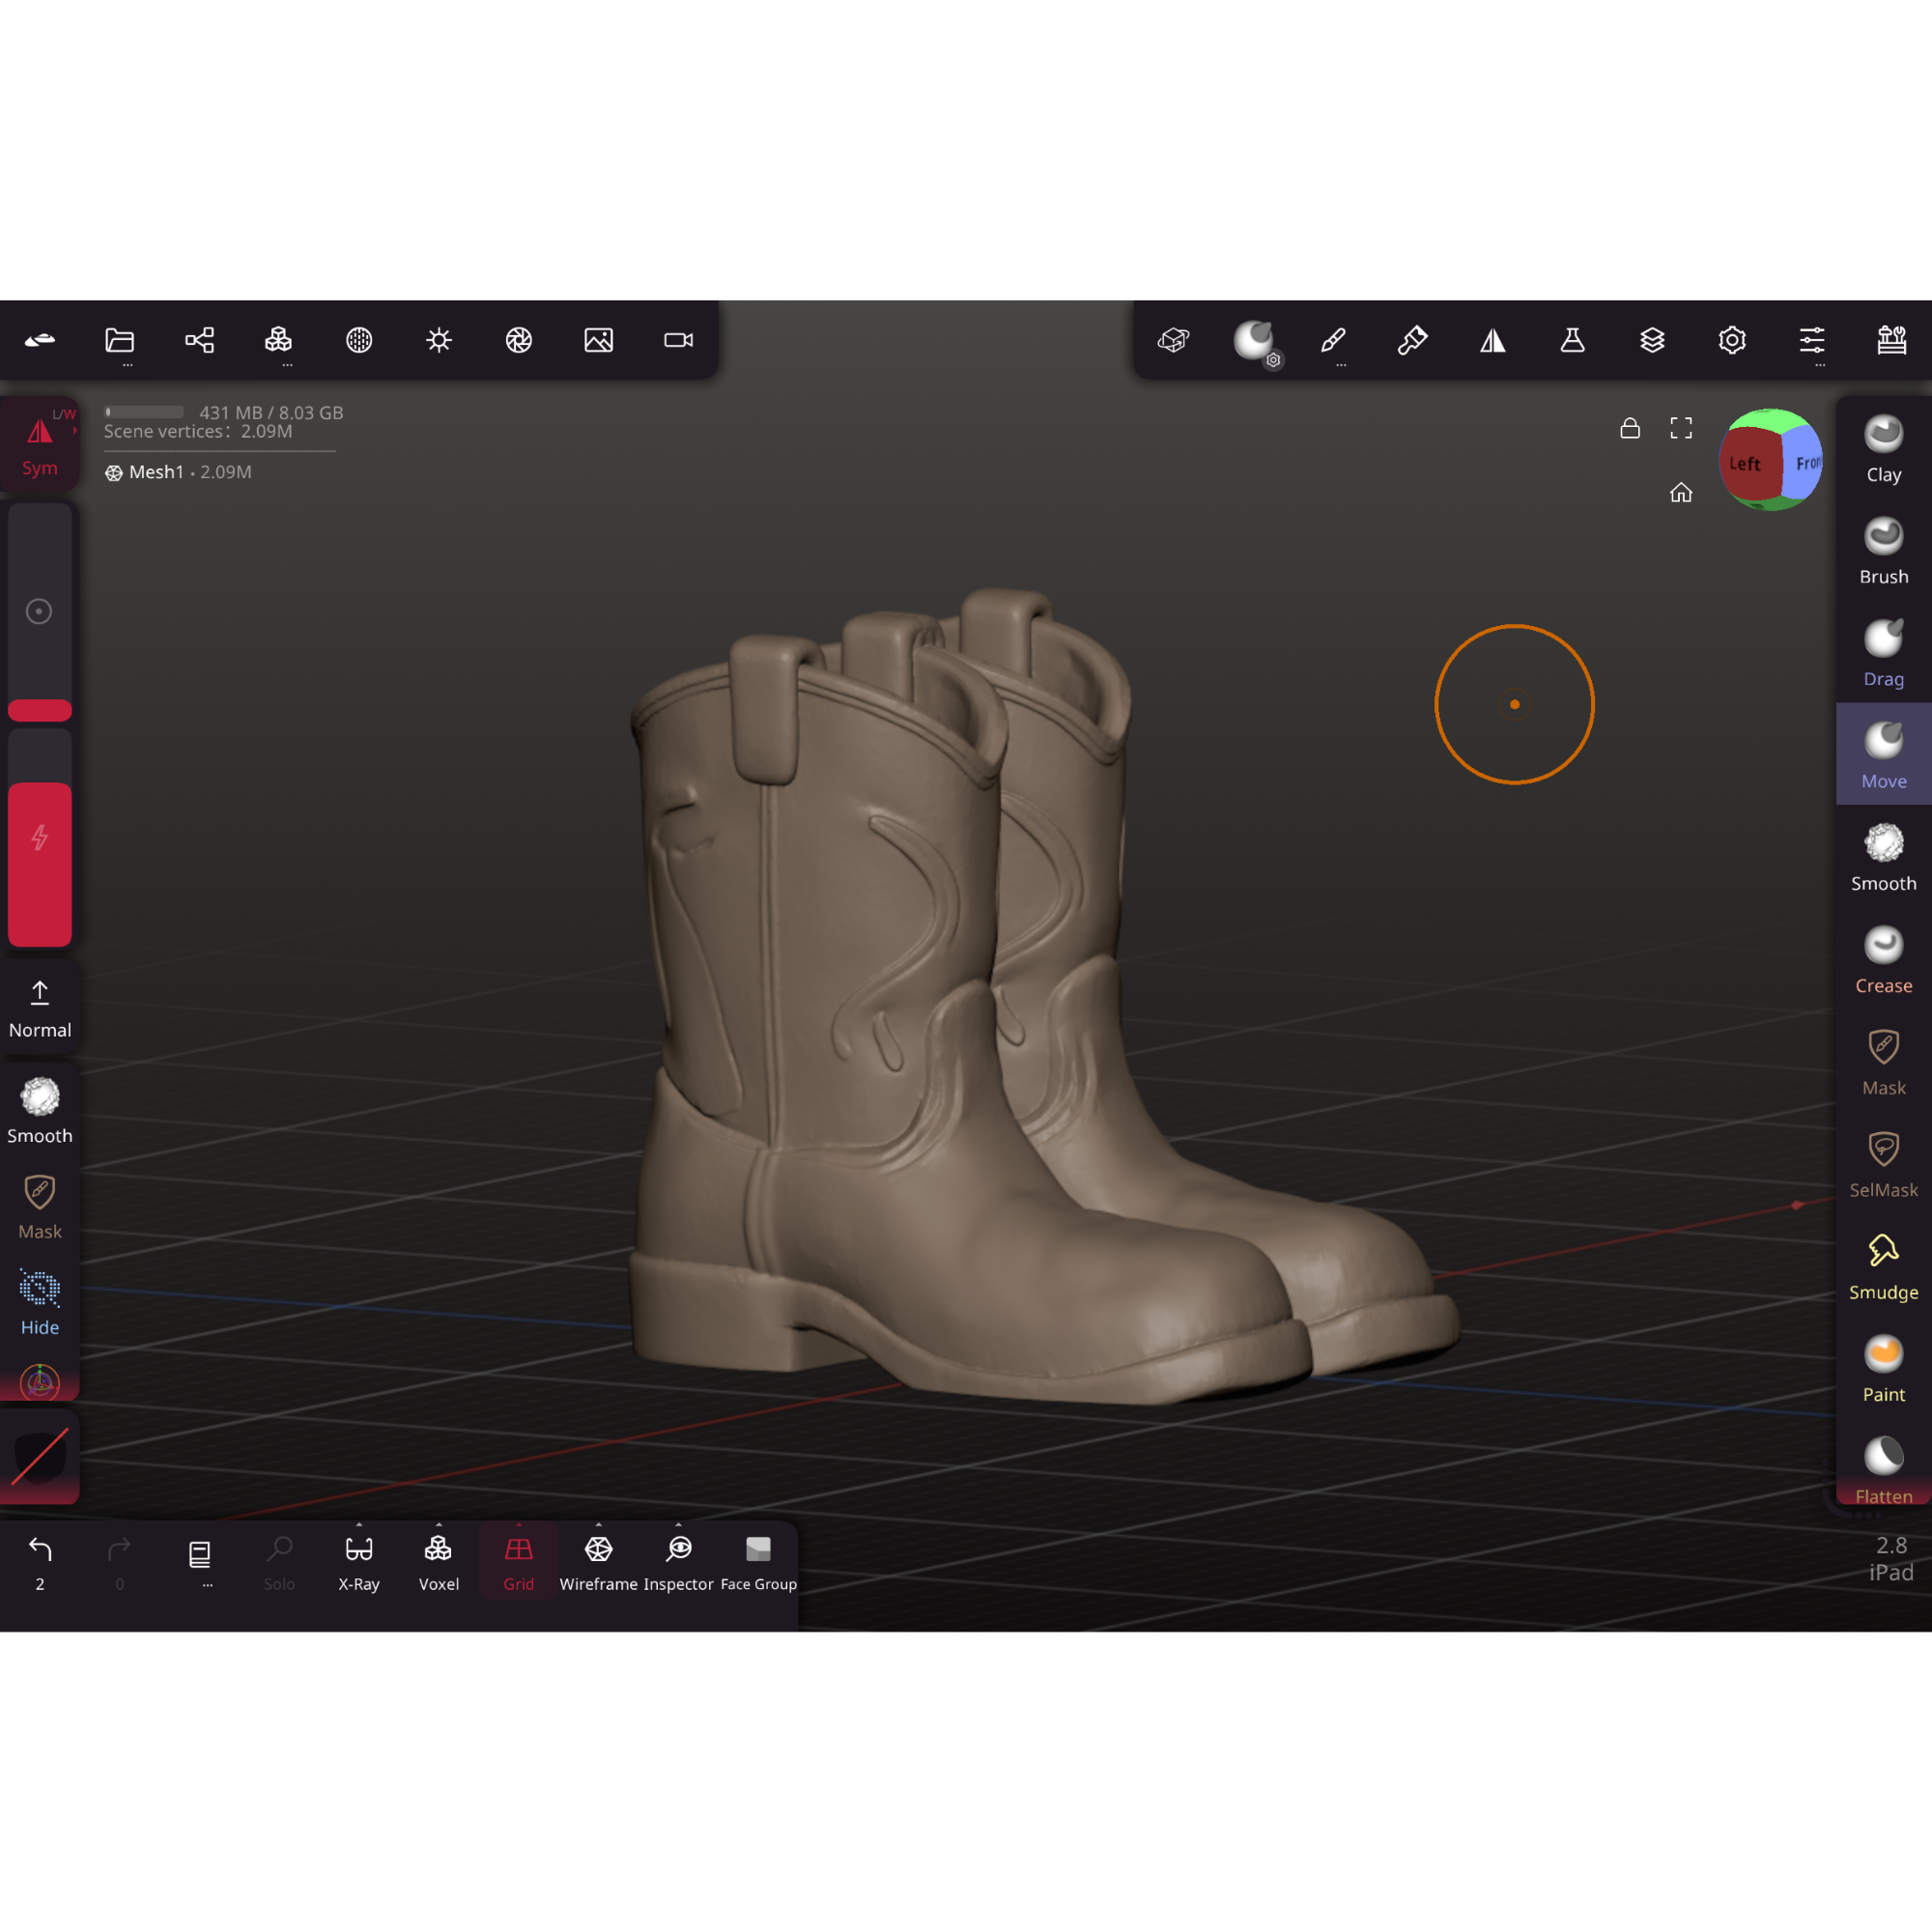Screen dimensions: 1932x1932
Task: Select the Mesh1 object entry
Action: 178,472
